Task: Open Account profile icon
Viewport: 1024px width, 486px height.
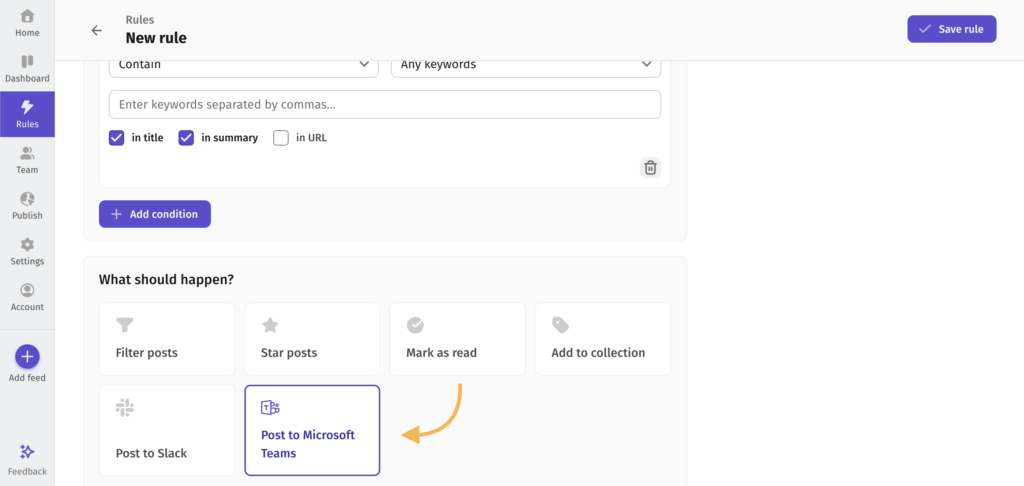Action: [27, 290]
